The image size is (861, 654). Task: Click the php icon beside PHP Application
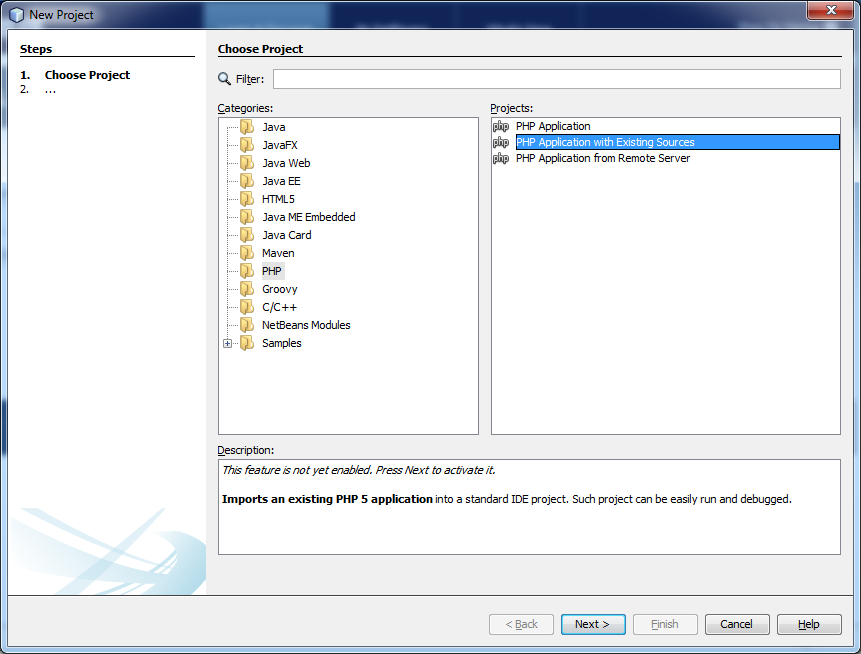click(501, 126)
